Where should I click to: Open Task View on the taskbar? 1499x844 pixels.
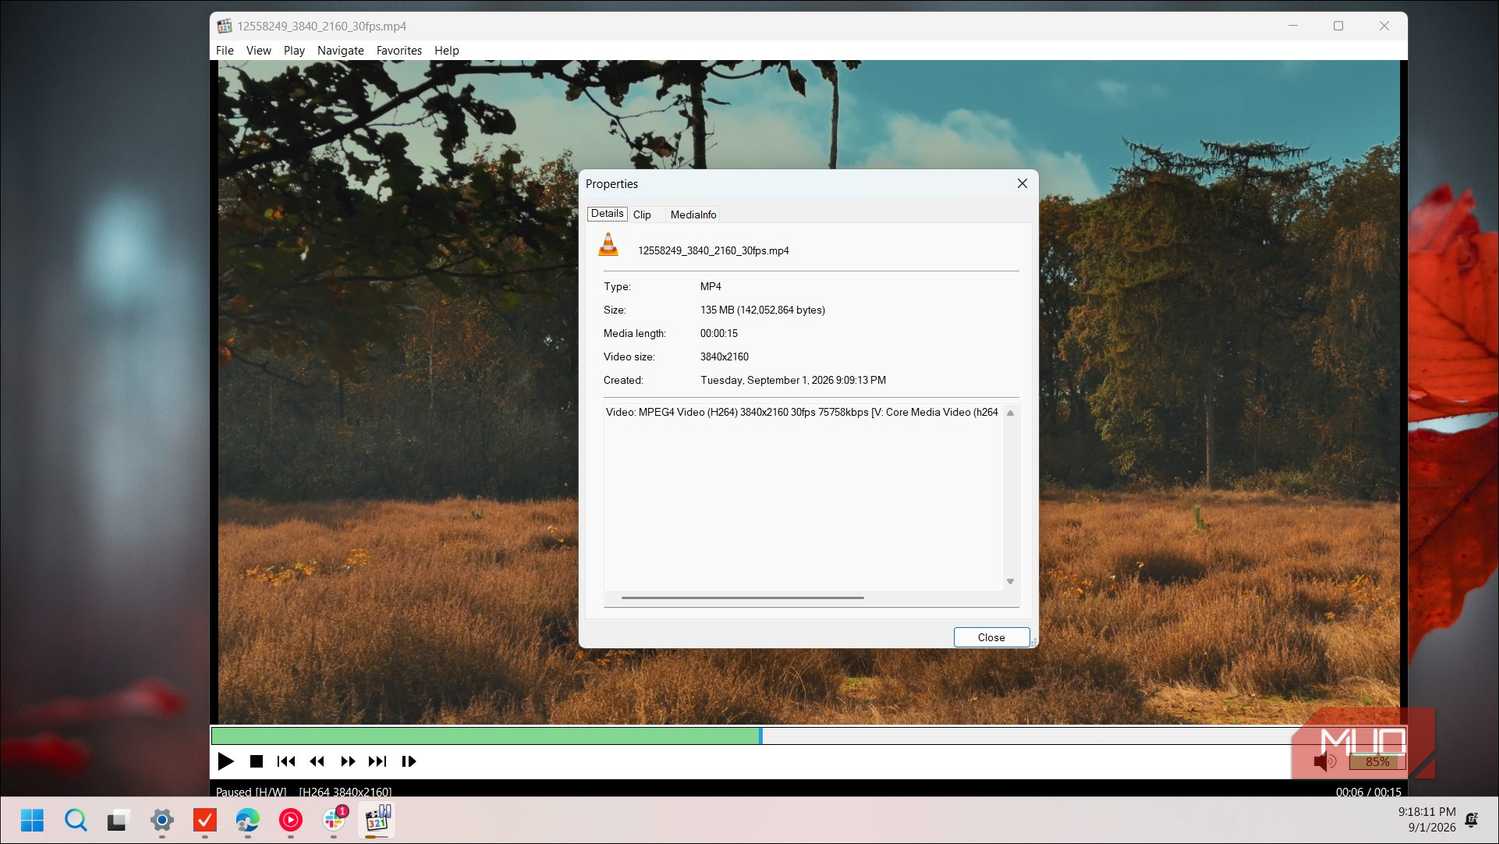coord(118,820)
